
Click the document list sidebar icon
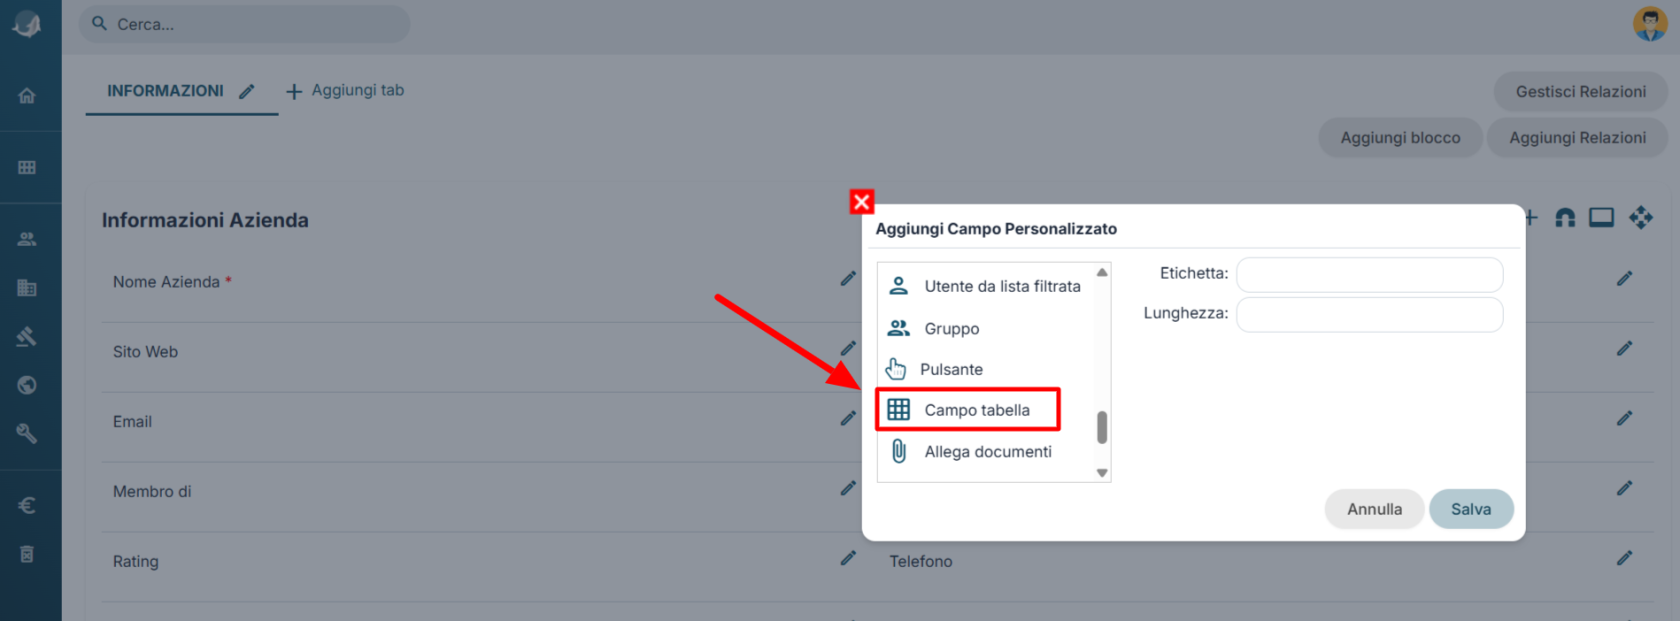27,554
